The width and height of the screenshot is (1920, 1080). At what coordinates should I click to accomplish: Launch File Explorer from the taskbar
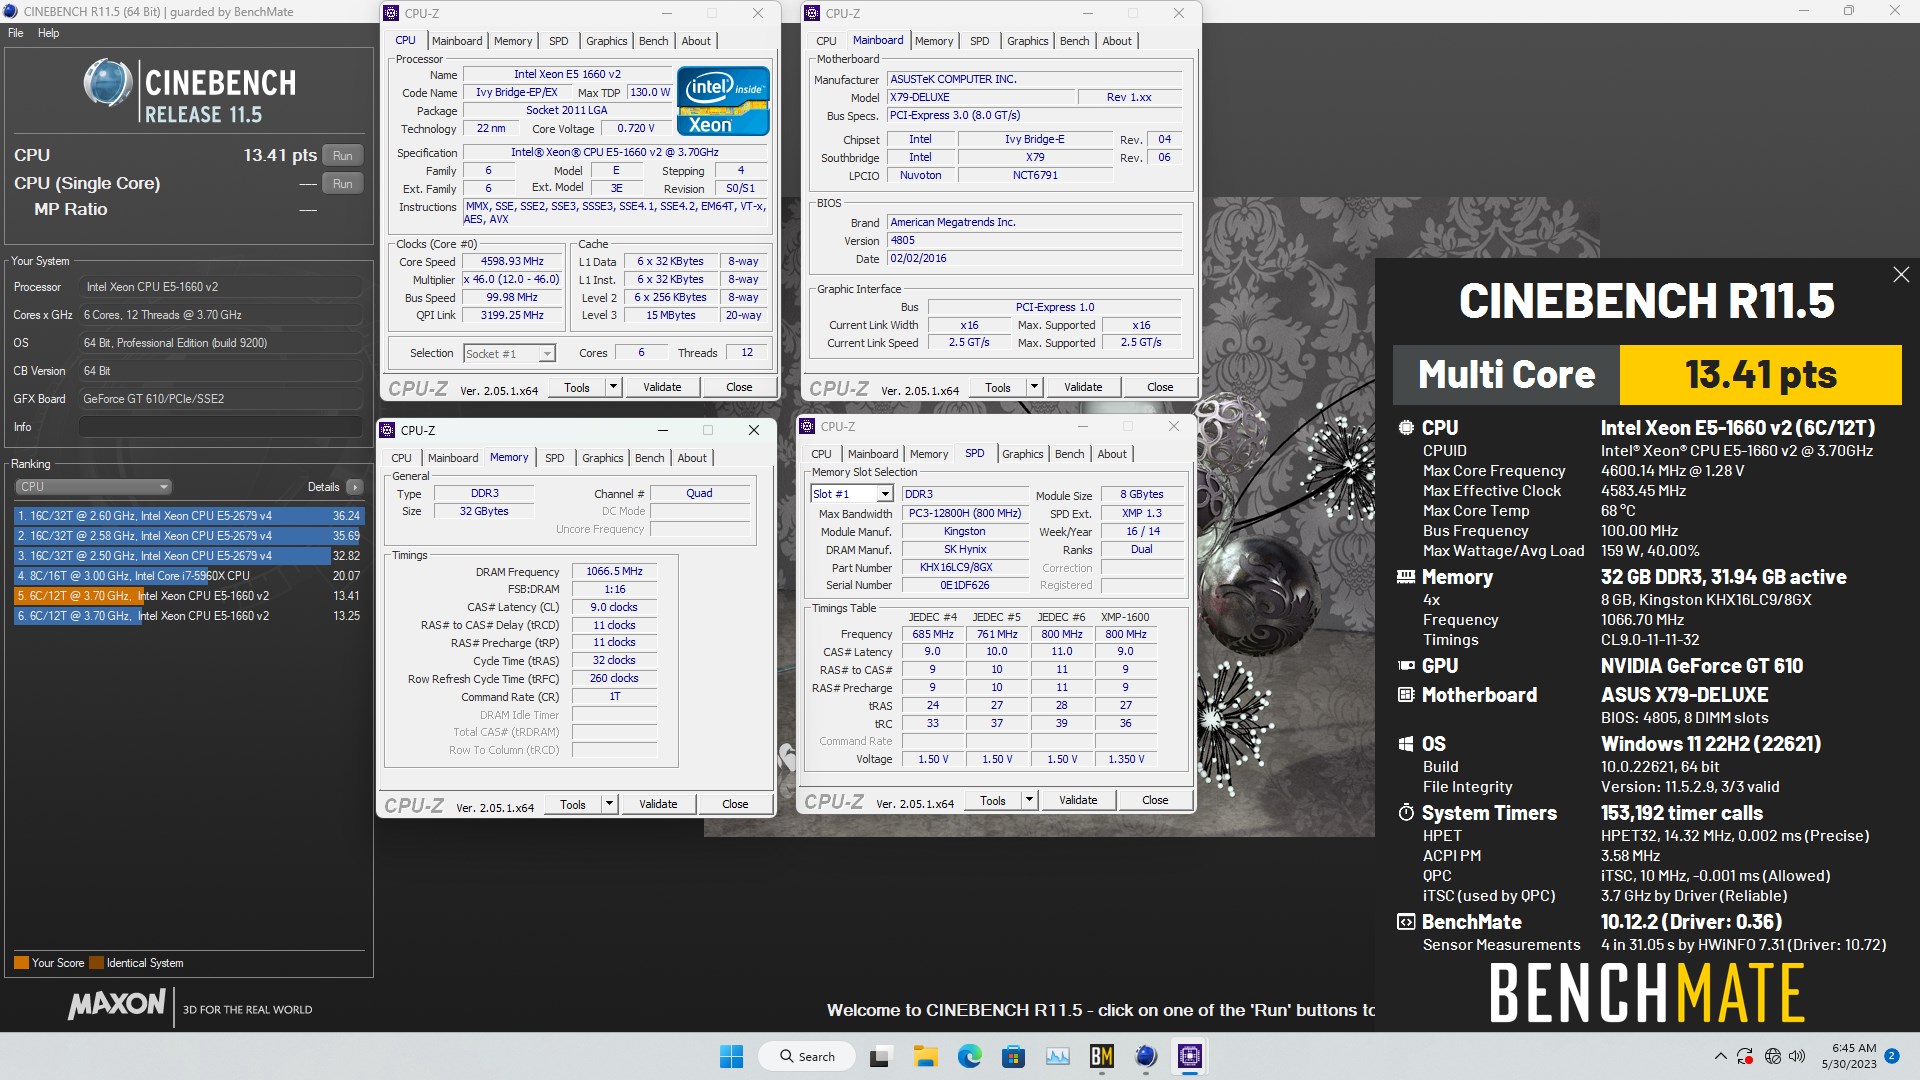925,1056
